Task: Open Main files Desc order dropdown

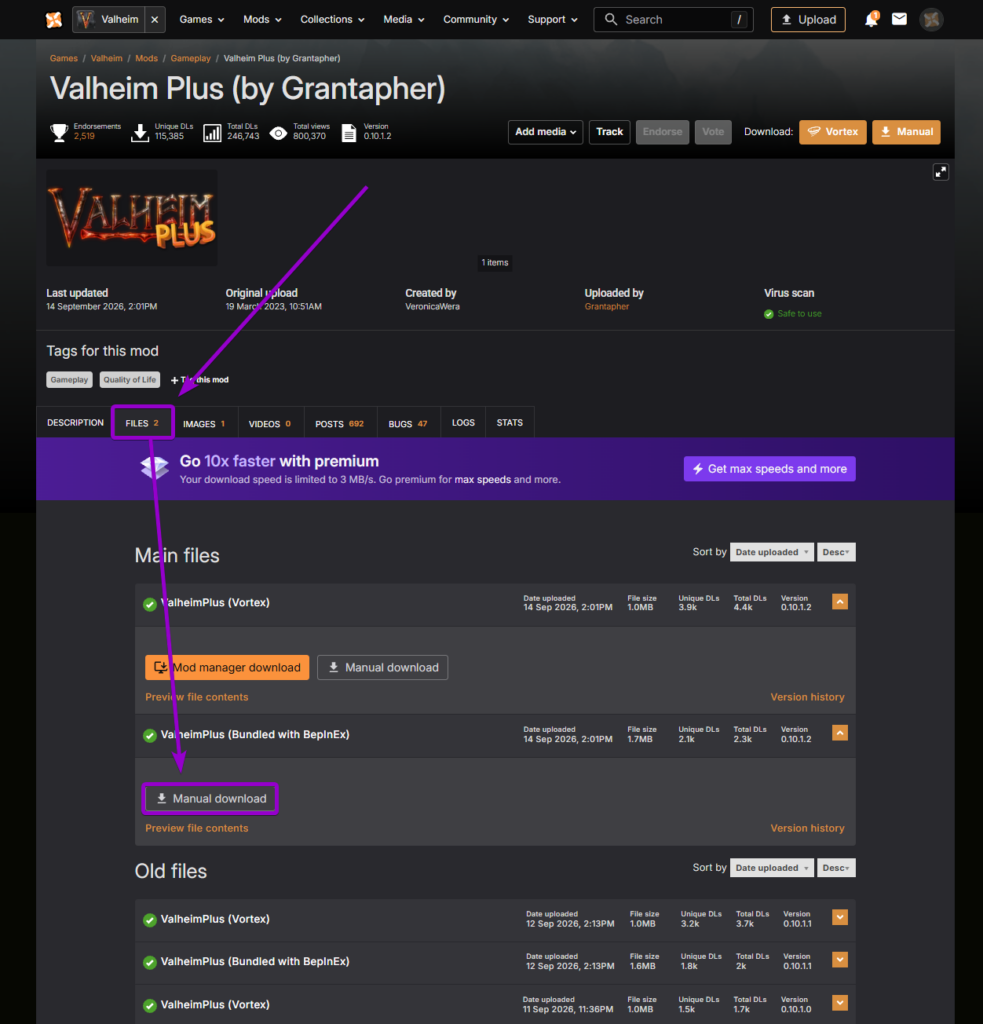Action: tap(836, 552)
